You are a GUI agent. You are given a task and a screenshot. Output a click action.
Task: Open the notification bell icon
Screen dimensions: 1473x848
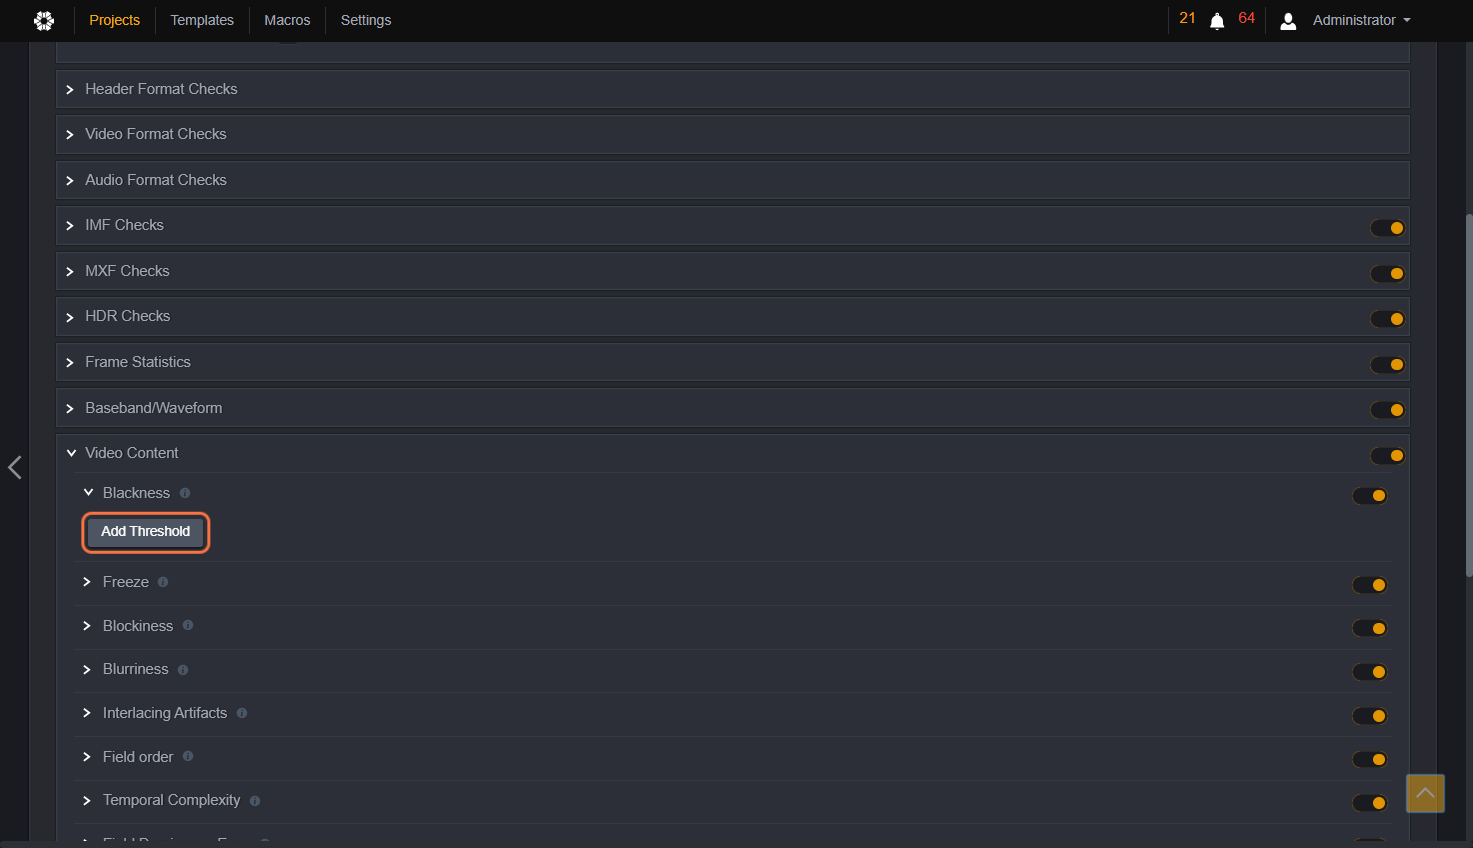click(1217, 21)
